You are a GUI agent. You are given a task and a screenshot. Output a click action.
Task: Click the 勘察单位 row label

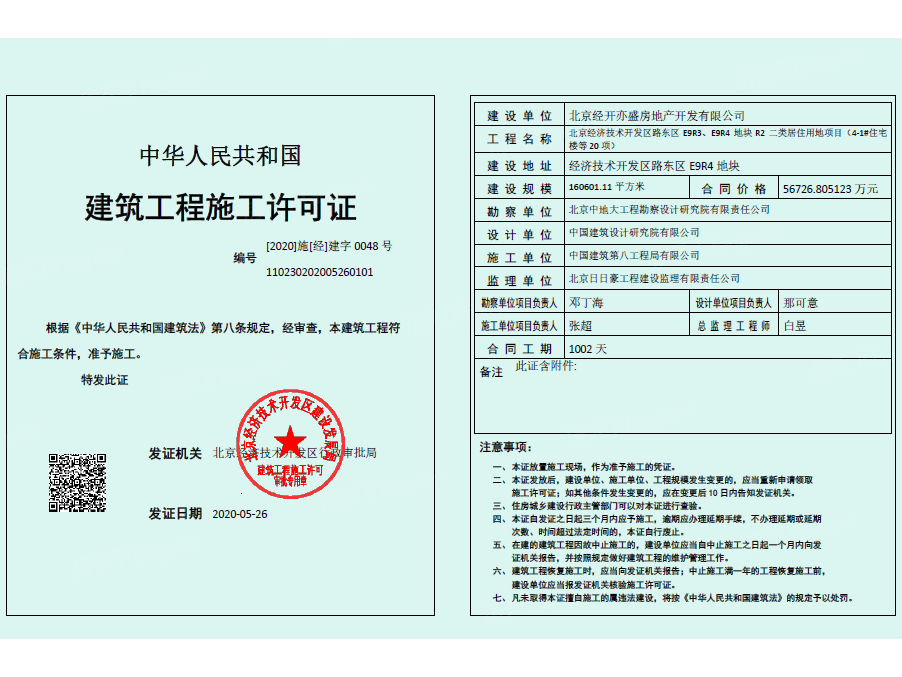point(519,212)
